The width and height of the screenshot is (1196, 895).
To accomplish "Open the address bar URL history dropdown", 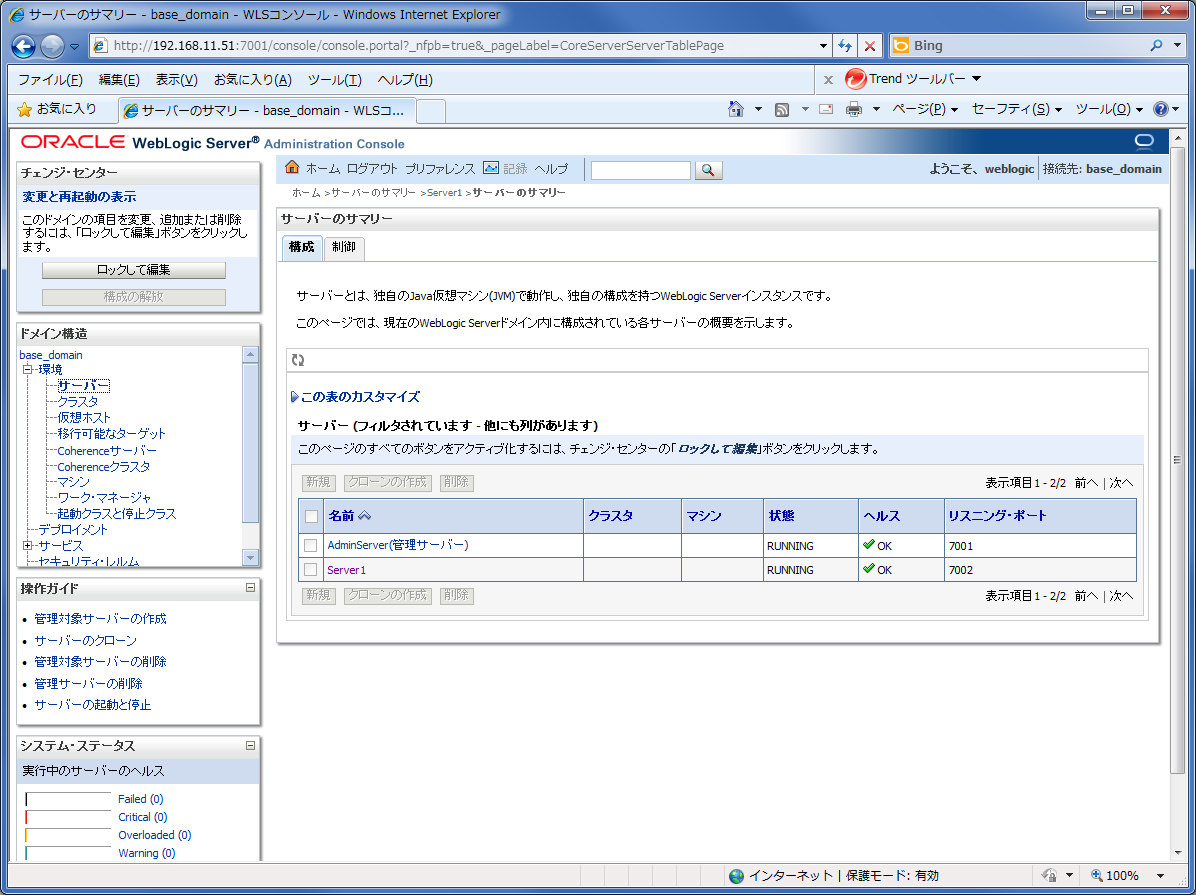I will click(x=823, y=46).
